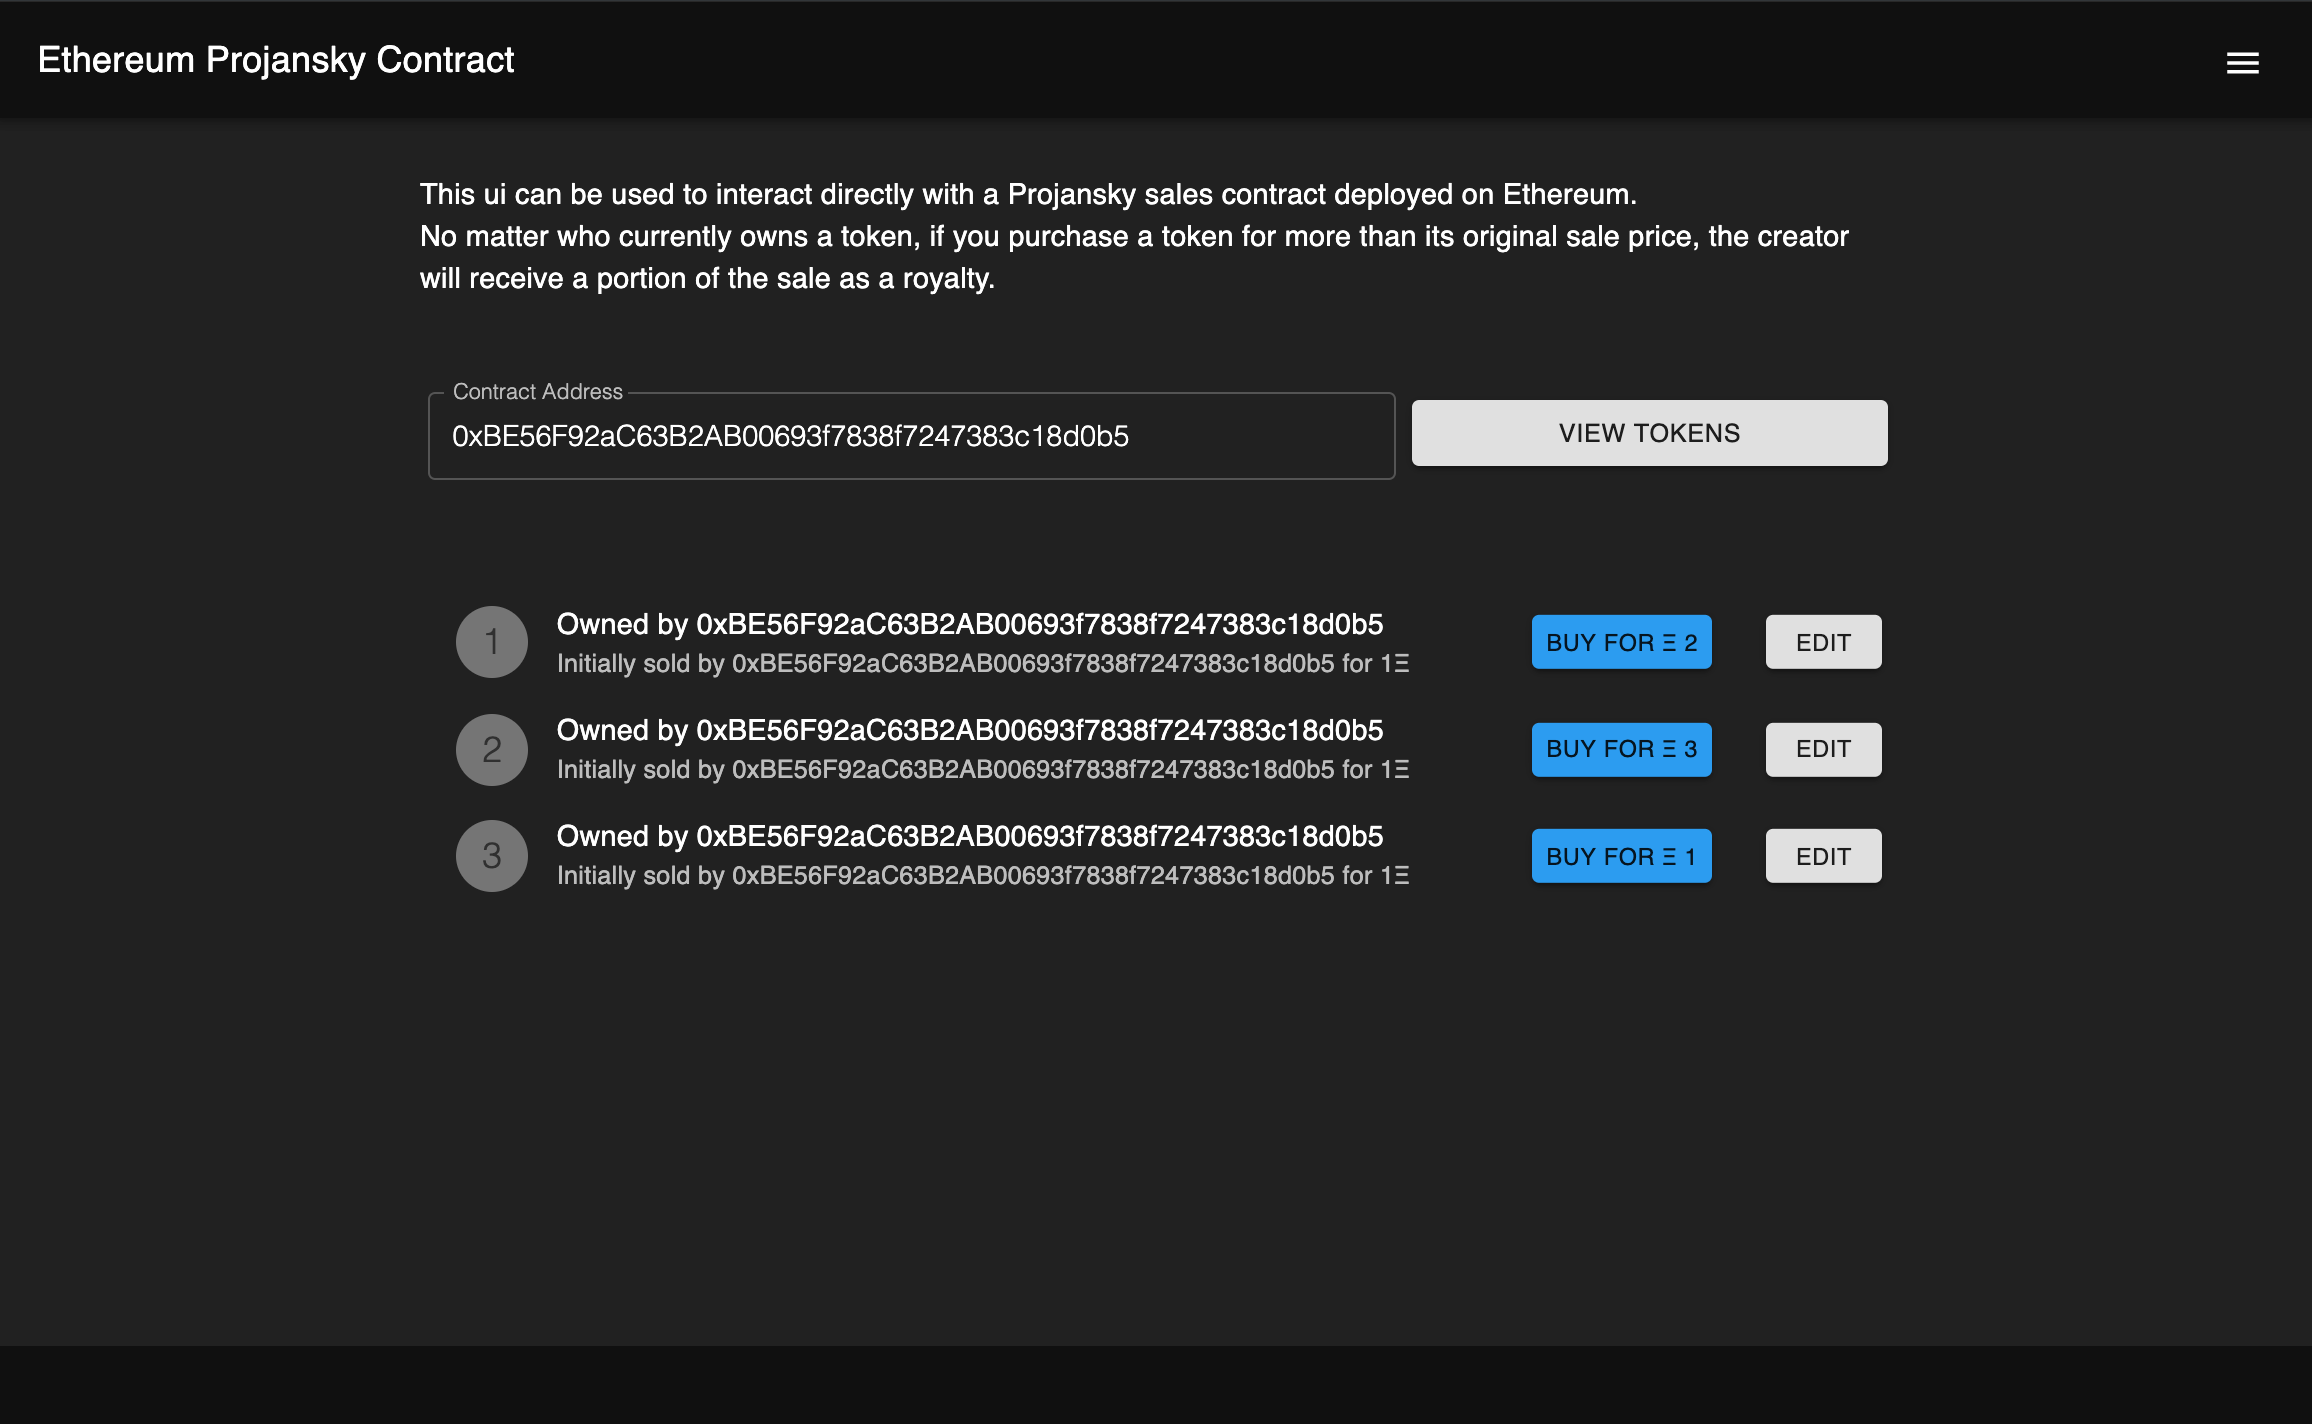Viewport: 2312px width, 1424px height.
Task: Click the Ethereum Projansky Contract title
Action: coord(276,60)
